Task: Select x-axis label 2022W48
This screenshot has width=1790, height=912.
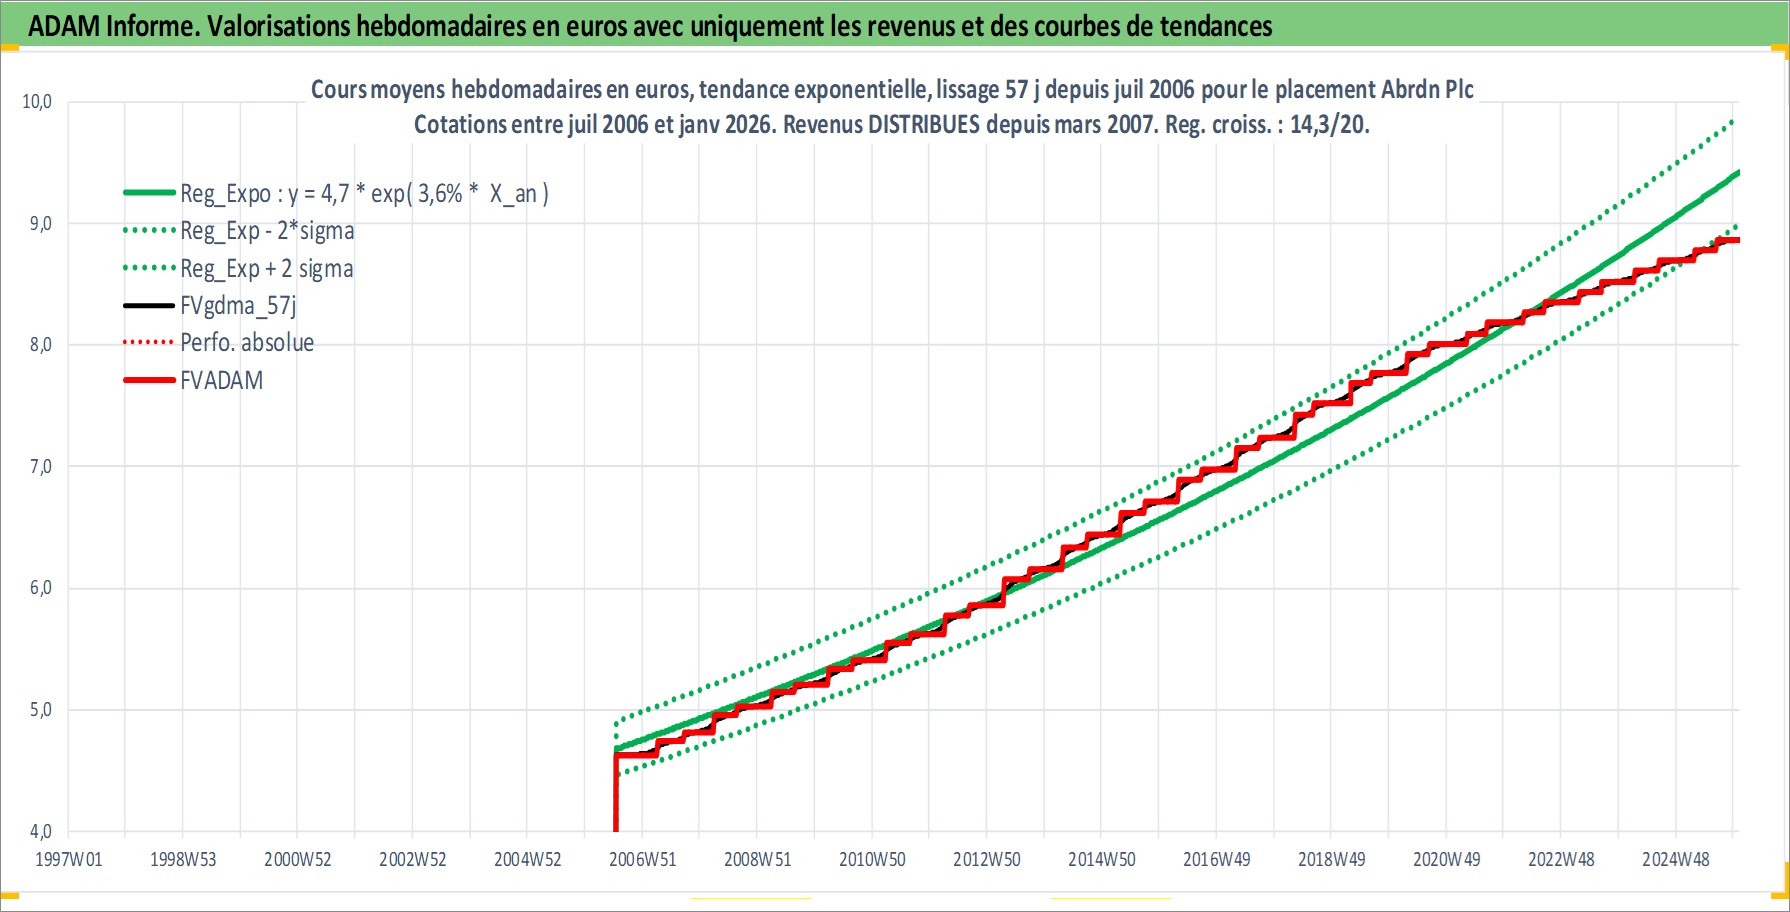Action: tap(1561, 860)
